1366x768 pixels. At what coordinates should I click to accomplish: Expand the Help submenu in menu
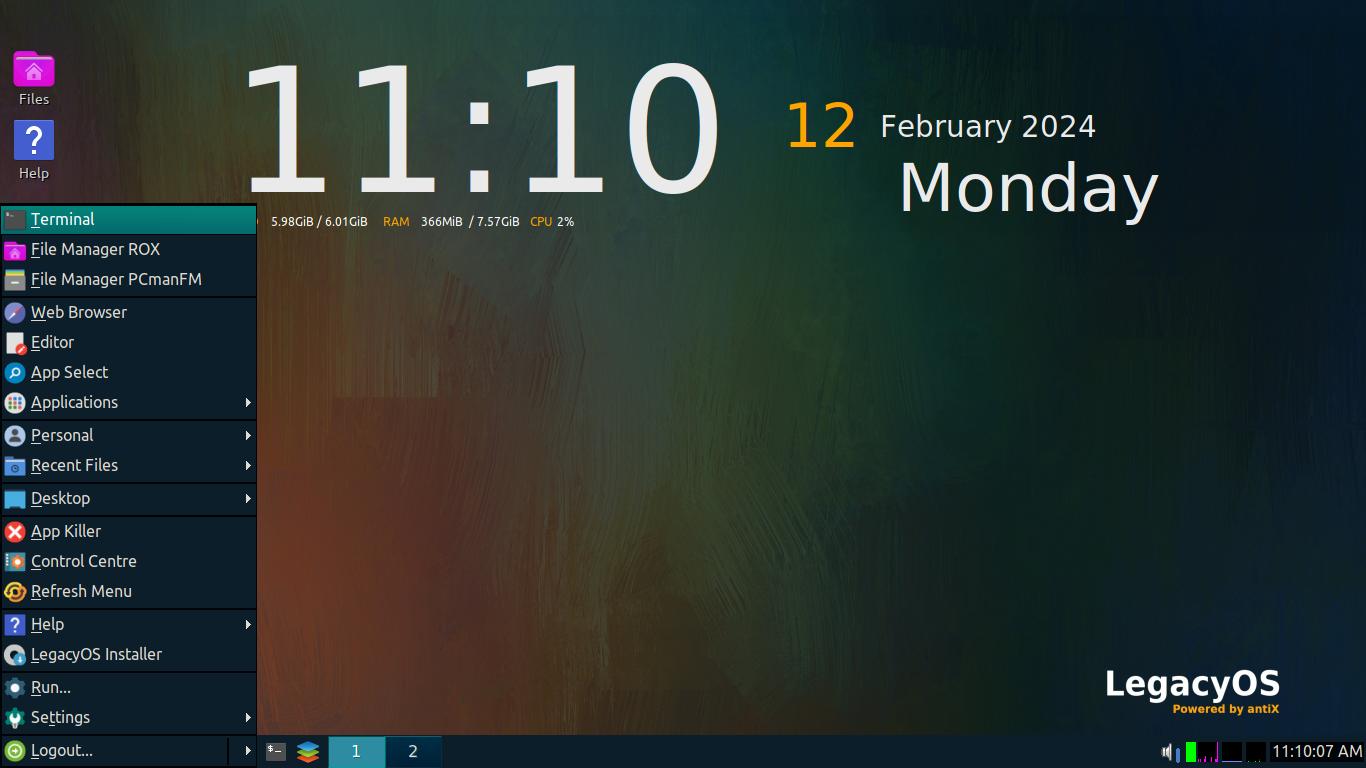129,624
